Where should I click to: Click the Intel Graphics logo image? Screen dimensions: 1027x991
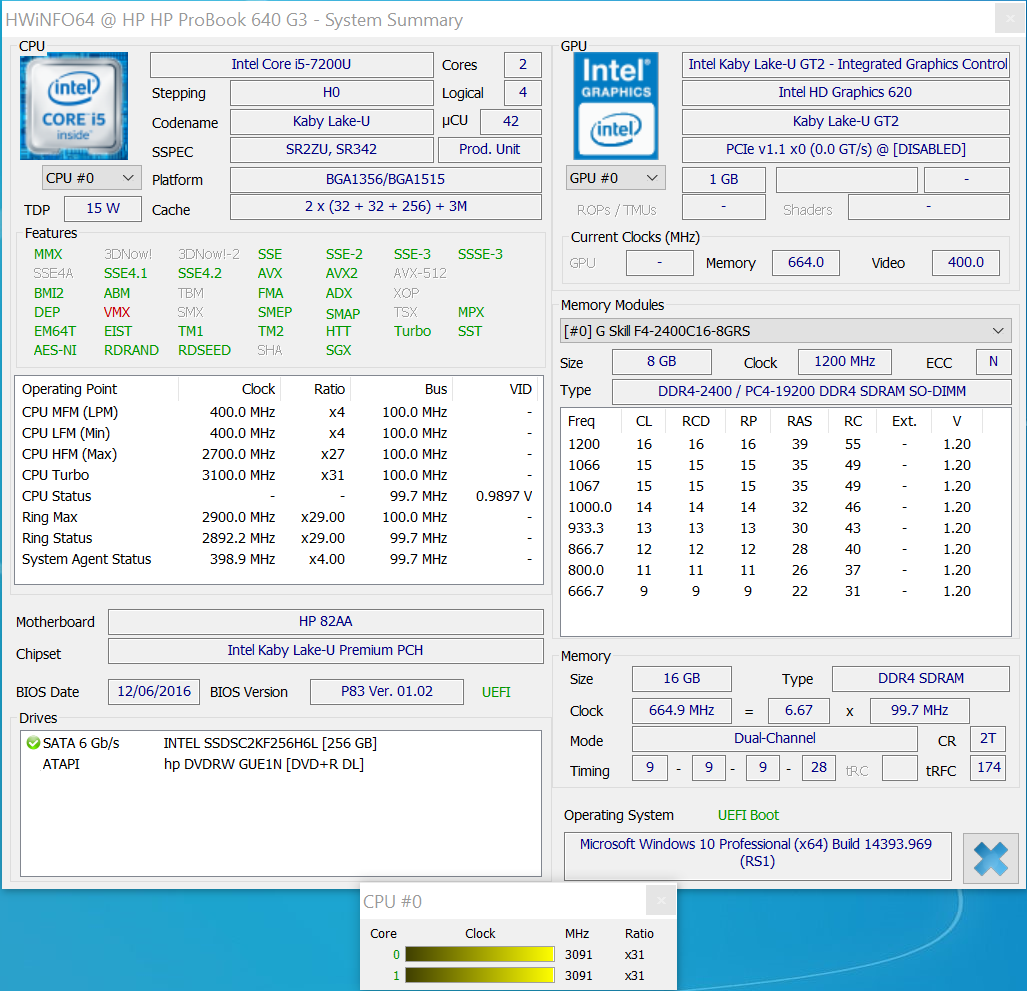point(615,106)
